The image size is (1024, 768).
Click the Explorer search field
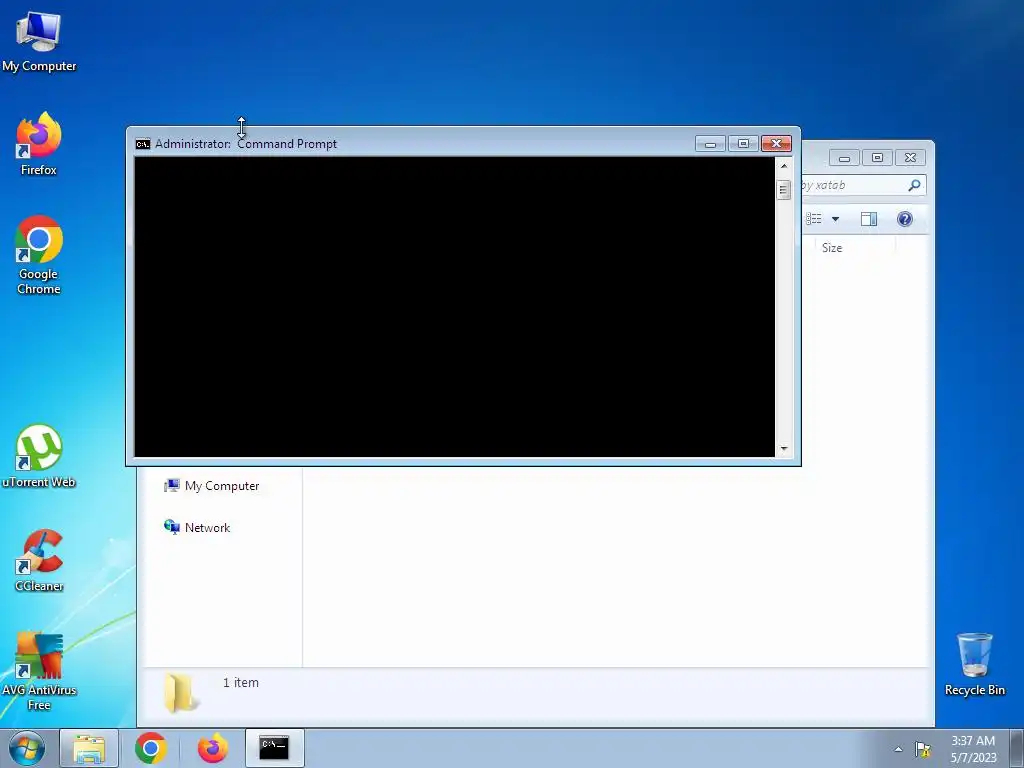coord(863,185)
